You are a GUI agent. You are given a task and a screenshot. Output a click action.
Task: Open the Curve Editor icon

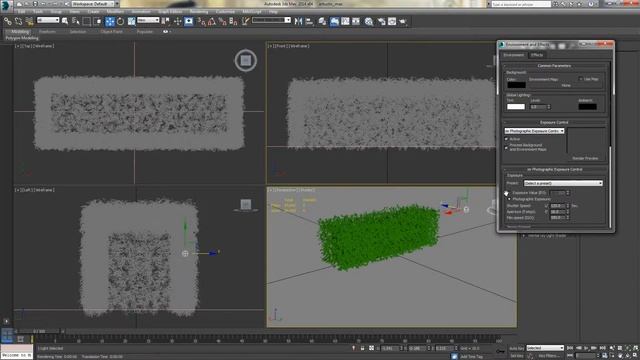pos(345,21)
